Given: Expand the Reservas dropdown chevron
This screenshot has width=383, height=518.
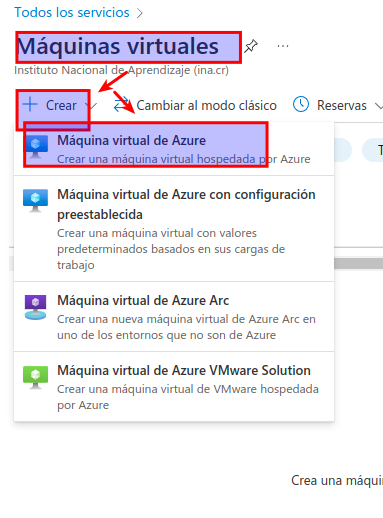Looking at the screenshot, I should 379,106.
